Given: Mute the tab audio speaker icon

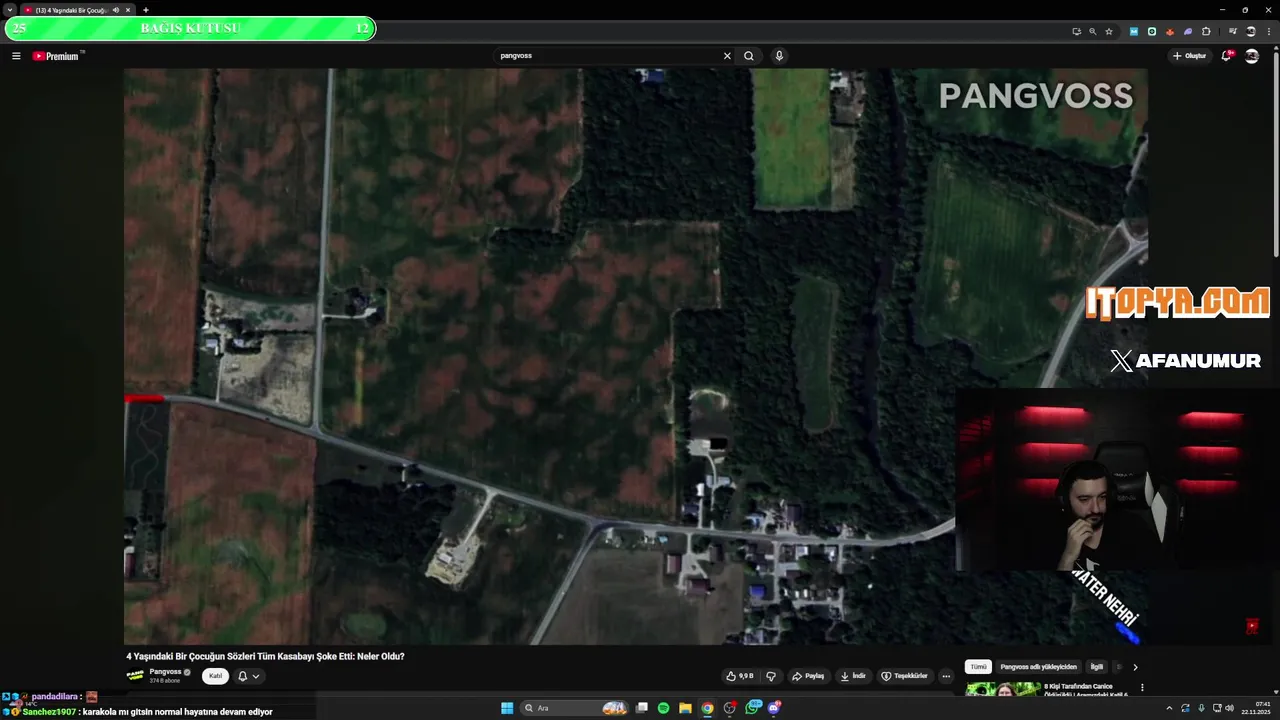Looking at the screenshot, I should tap(116, 10).
